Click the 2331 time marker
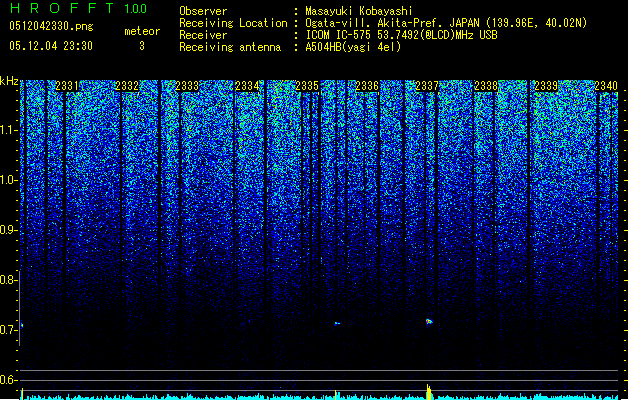 67,86
